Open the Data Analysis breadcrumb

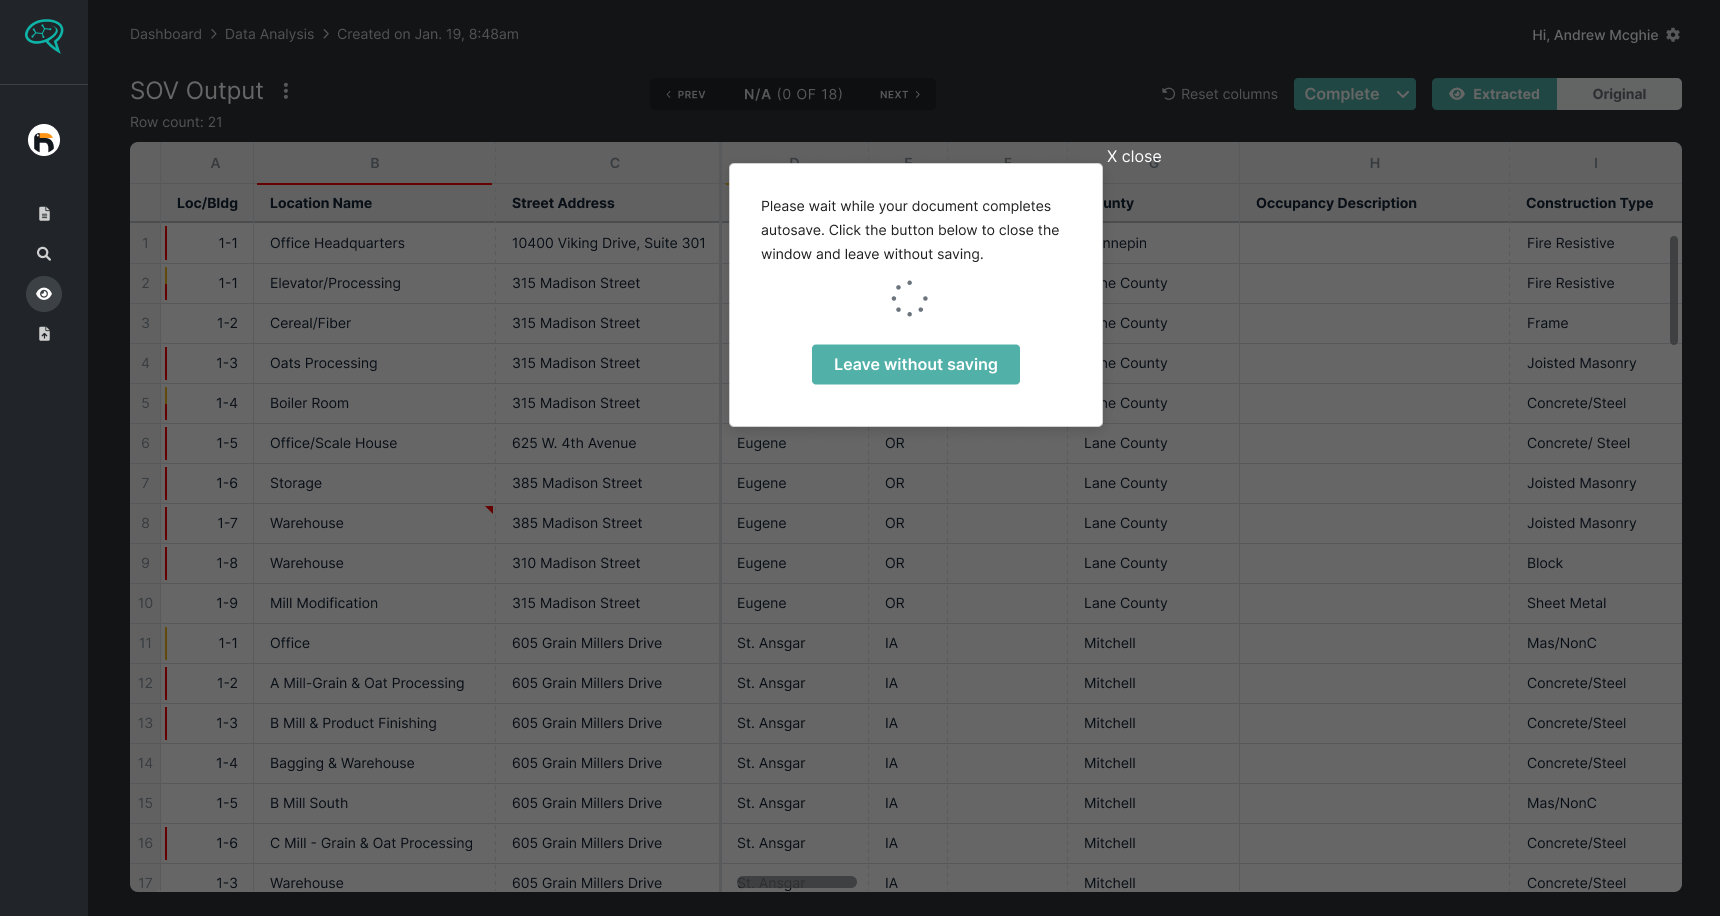pos(269,34)
